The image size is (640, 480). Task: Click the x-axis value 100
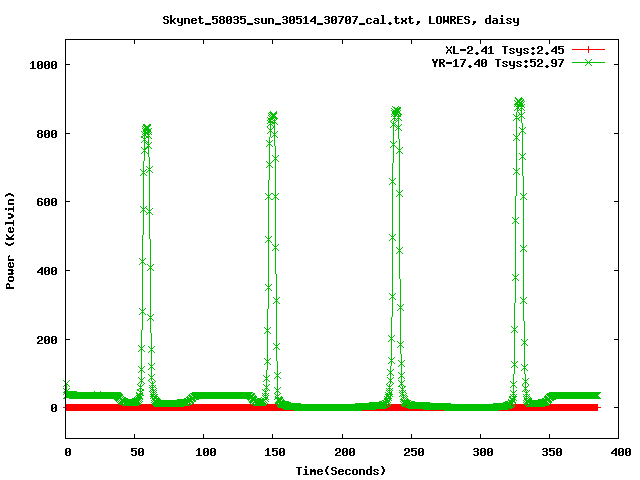pos(205,452)
